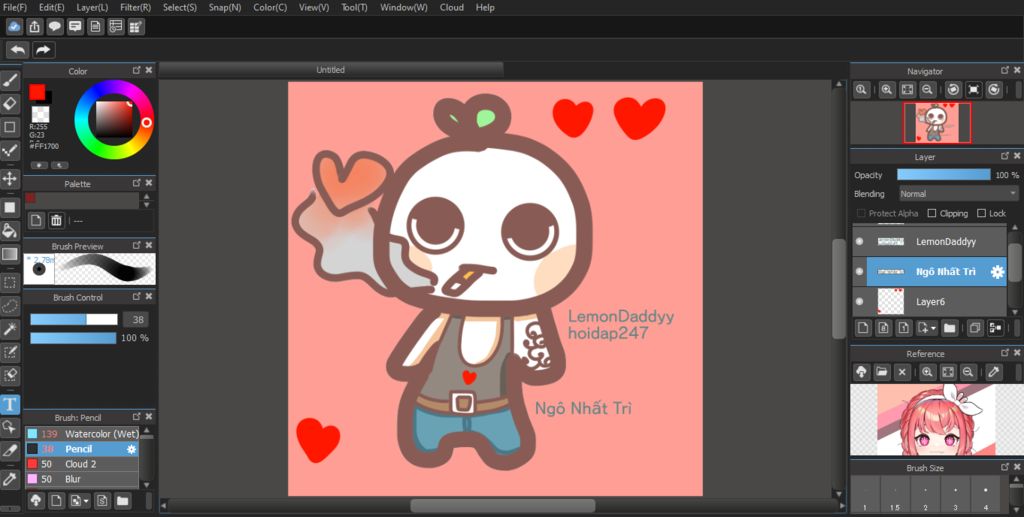Open the Blending mode dropdown

click(959, 194)
